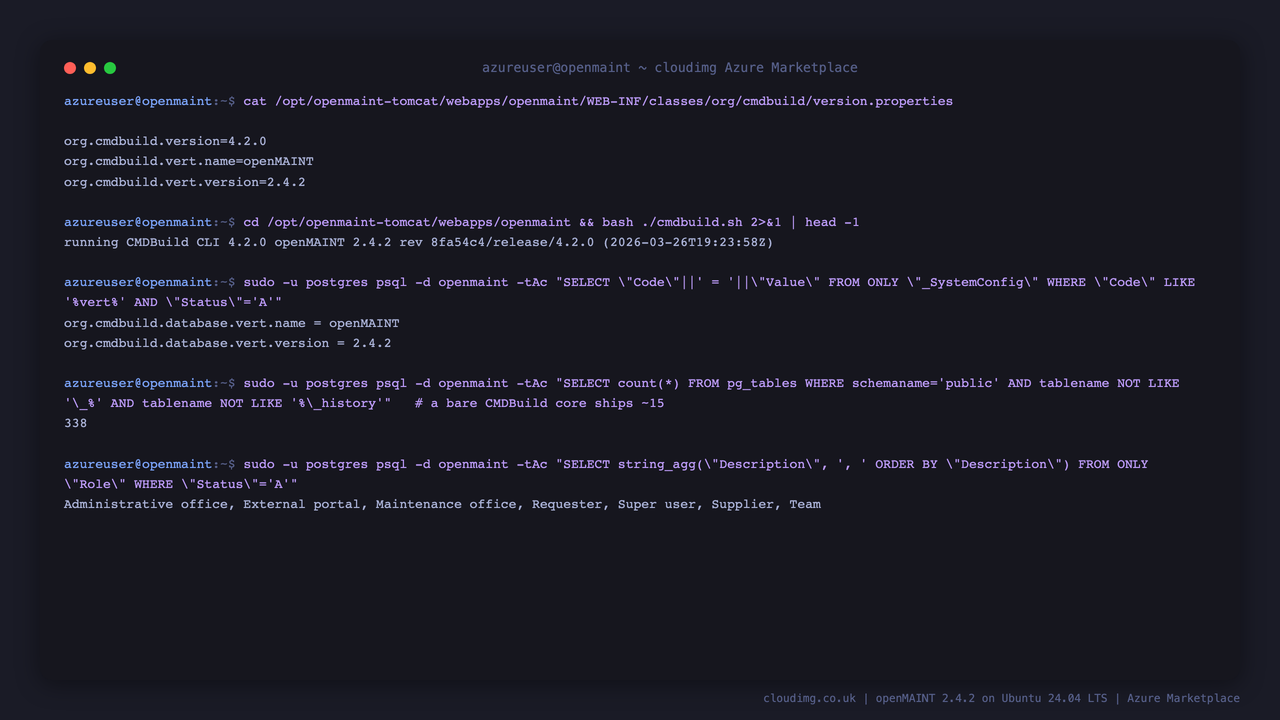The image size is (1280, 720).
Task: Click the SELECT count(*) FROM pg_tables command
Action: 622,383
